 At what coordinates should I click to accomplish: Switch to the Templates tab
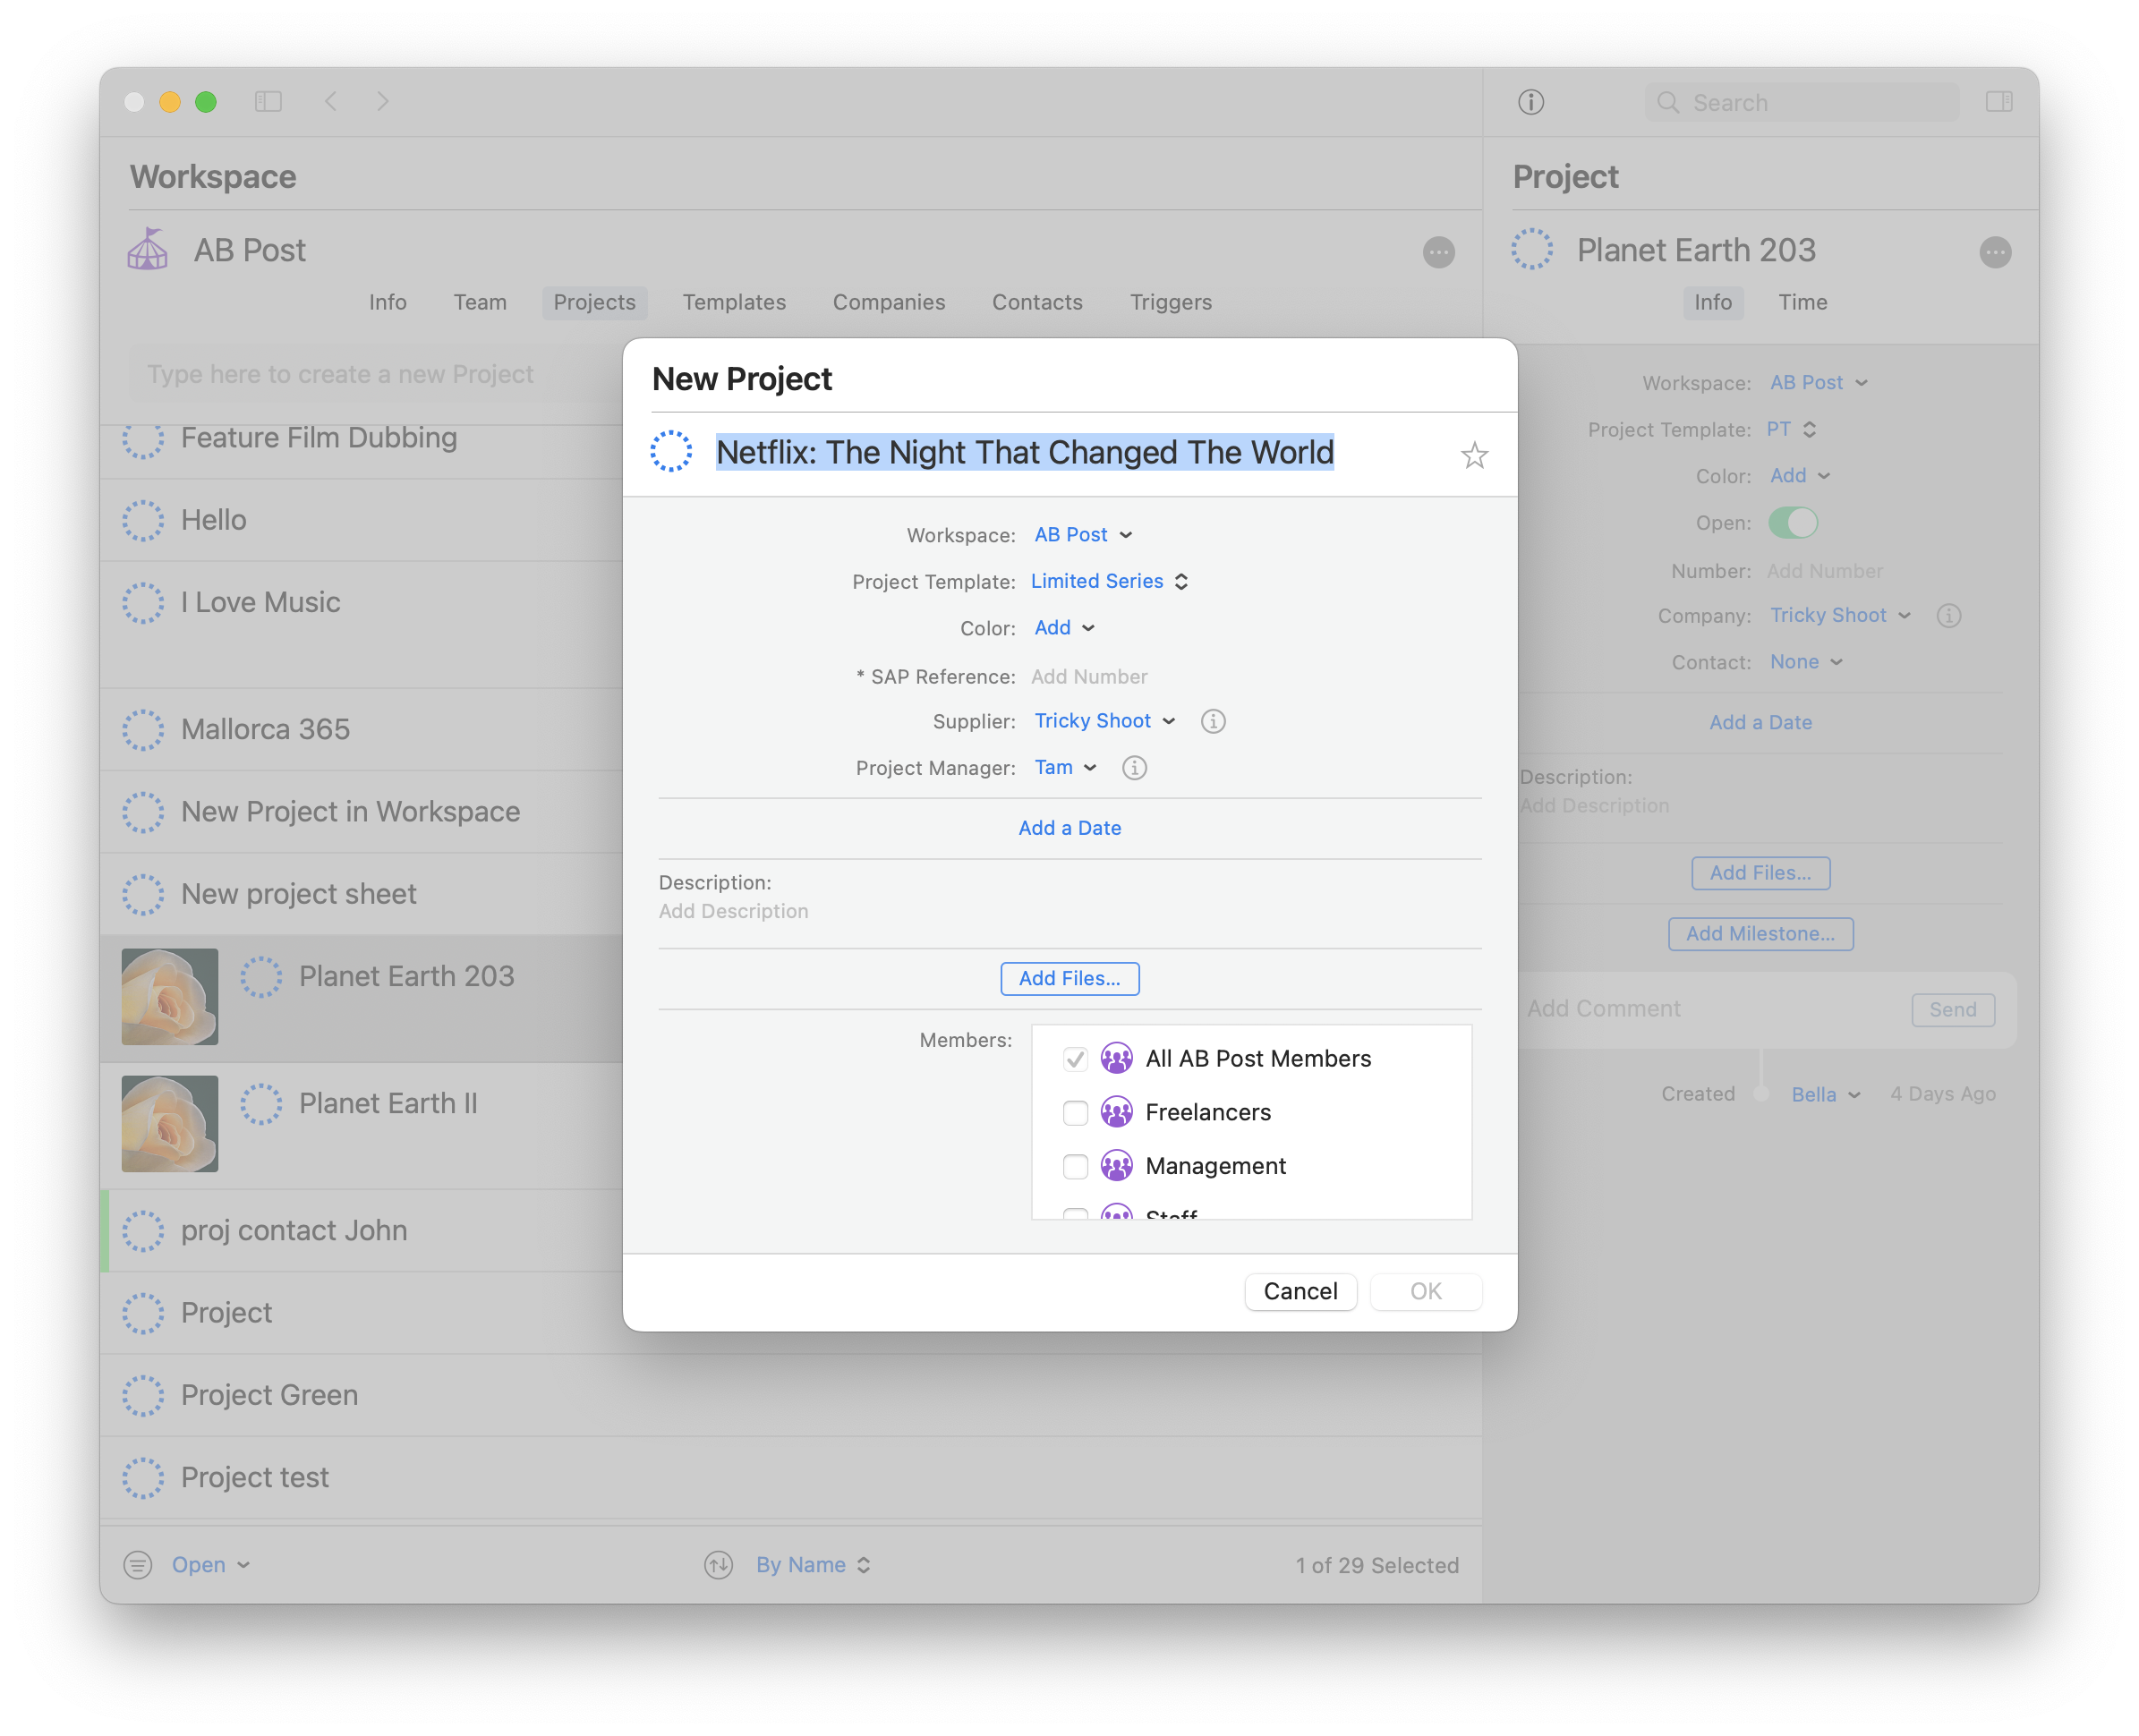click(734, 302)
